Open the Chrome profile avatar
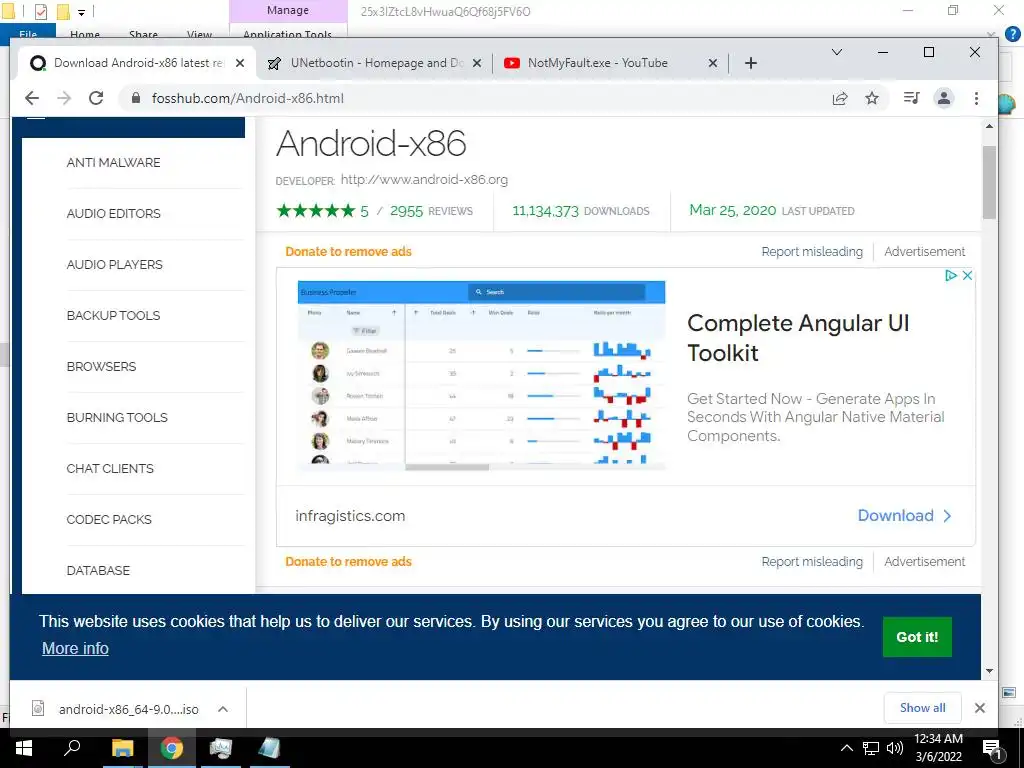This screenshot has height=768, width=1024. (x=944, y=98)
